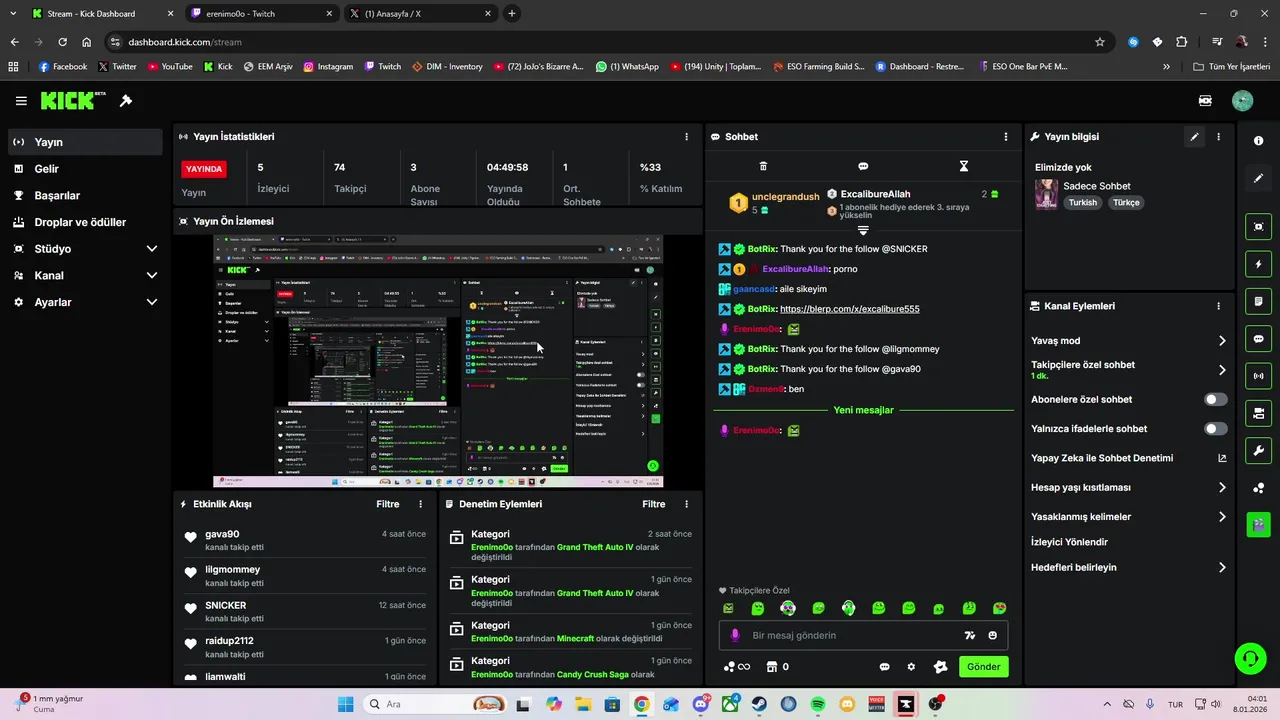Open Hedefleri belirleyin arrow
Image resolution: width=1280 pixels, height=720 pixels.
1222,568
